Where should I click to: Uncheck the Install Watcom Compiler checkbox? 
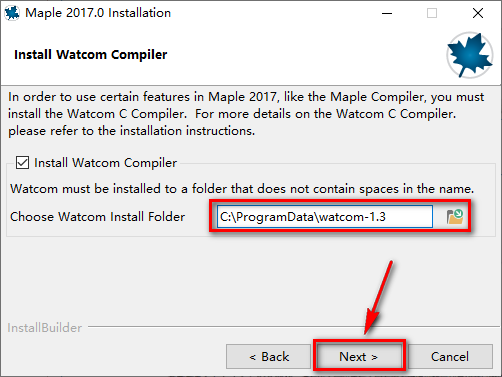coord(22,163)
